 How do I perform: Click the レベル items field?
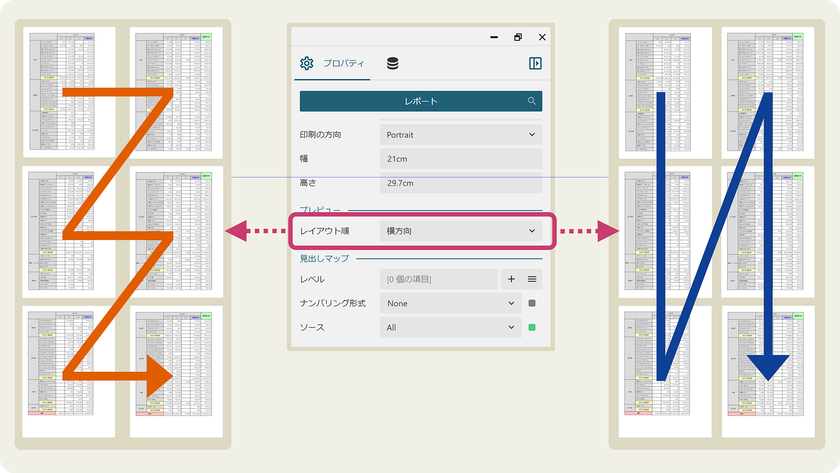click(x=439, y=279)
